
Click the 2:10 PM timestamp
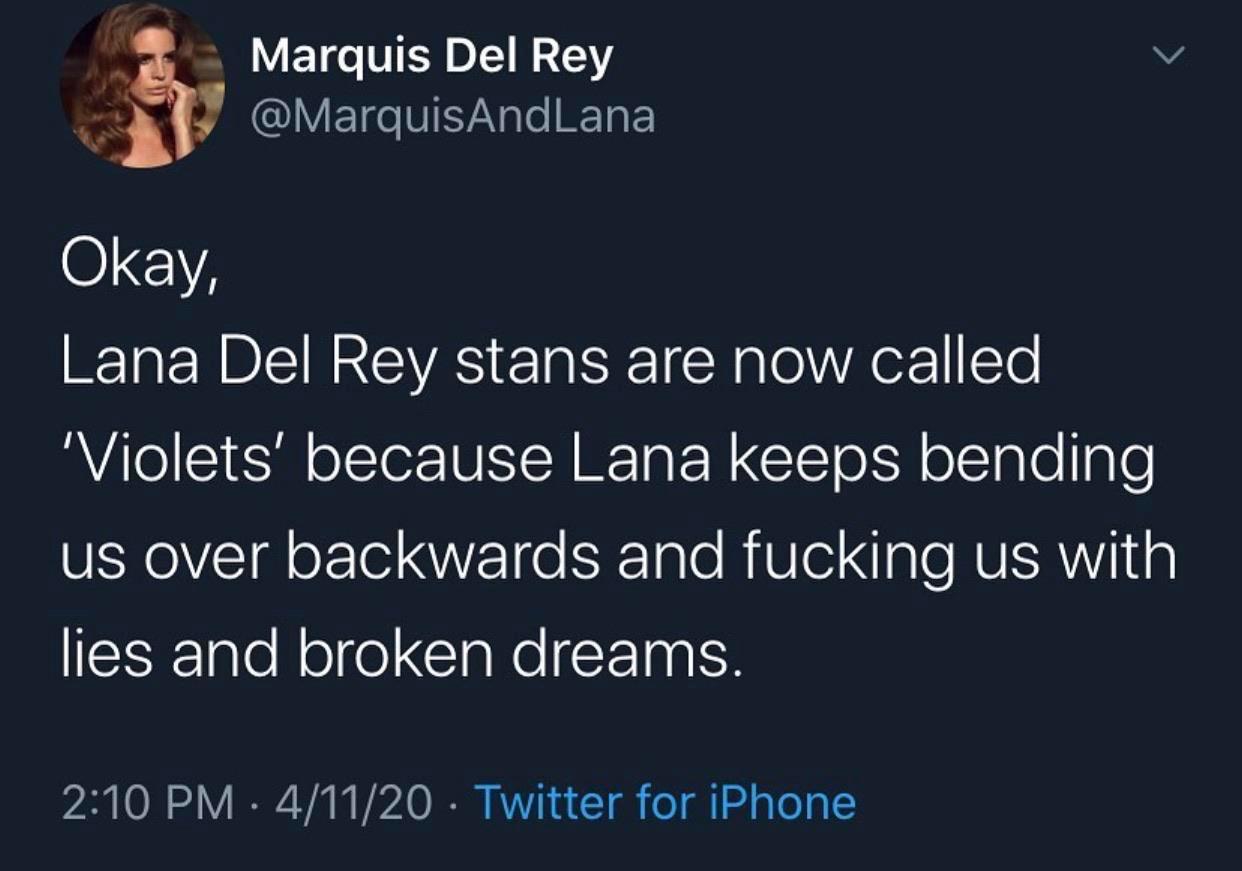147,803
